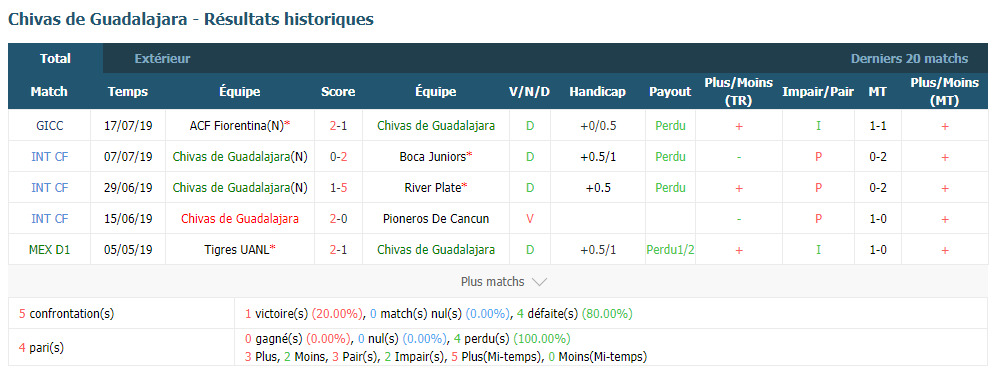Click the INT CF link dated 07/07/19
This screenshot has height=376, width=995.
[x=49, y=157]
